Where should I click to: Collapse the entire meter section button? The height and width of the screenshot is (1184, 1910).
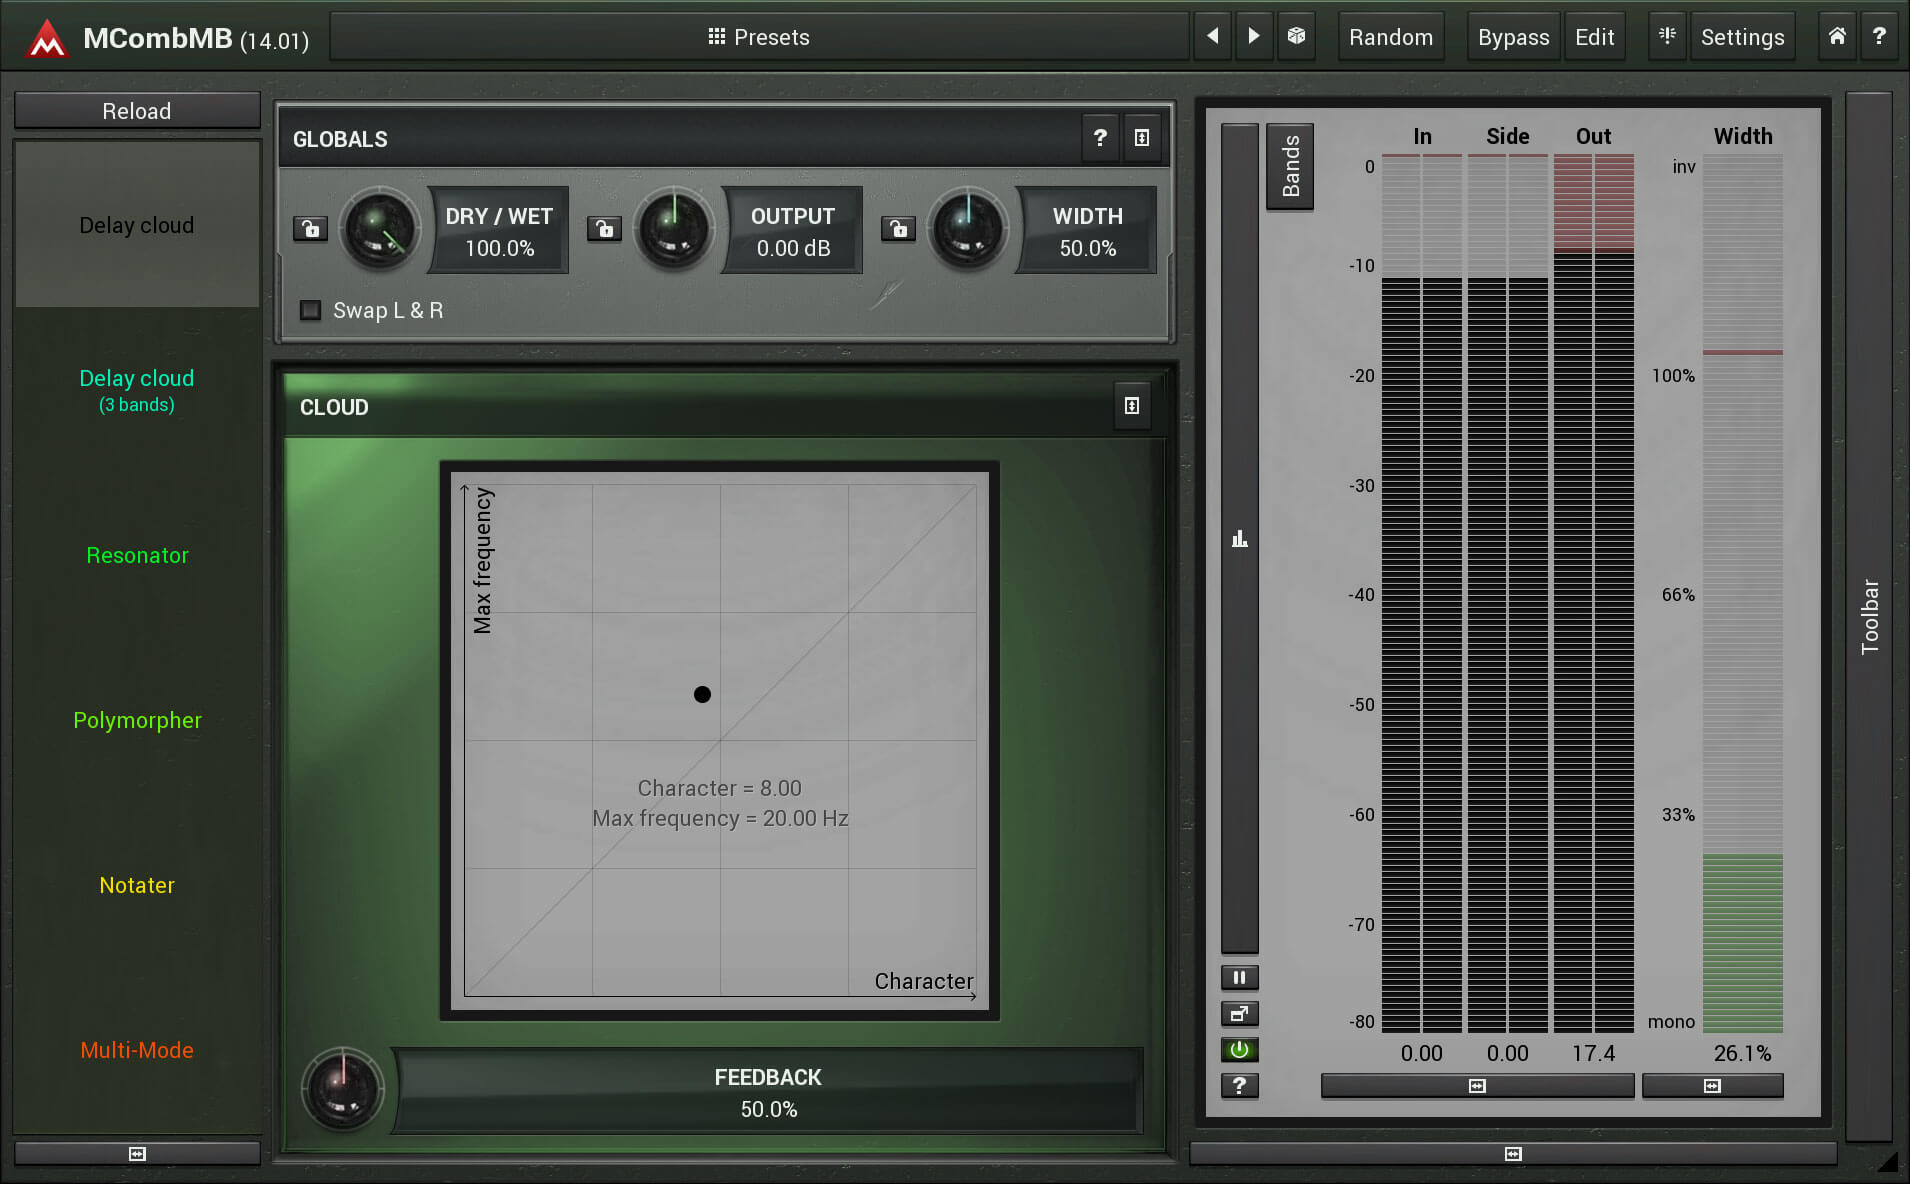(x=1513, y=1153)
